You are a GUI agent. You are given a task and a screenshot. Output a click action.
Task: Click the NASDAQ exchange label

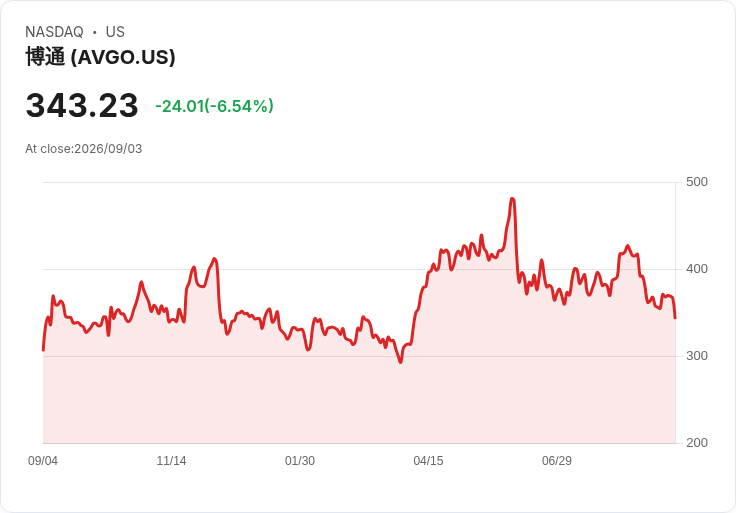pos(54,32)
